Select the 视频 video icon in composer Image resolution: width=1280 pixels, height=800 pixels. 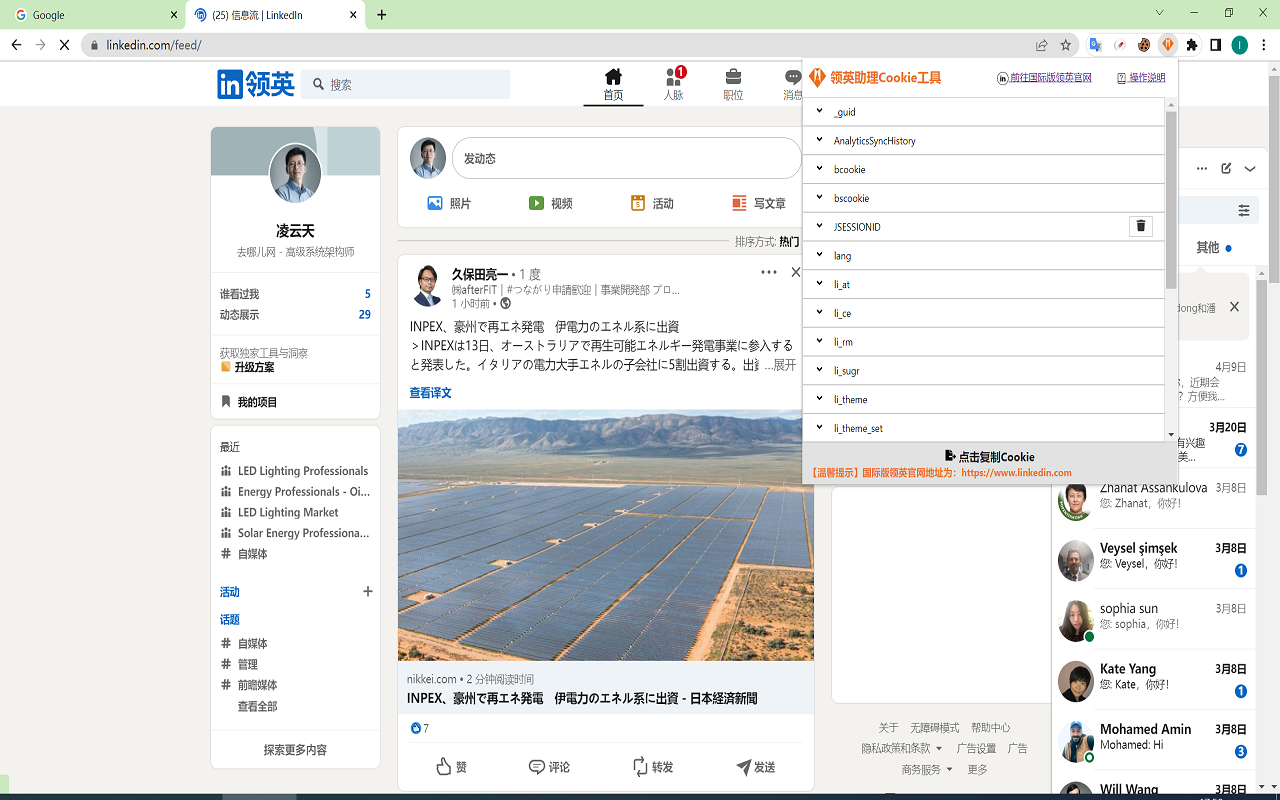pos(537,202)
